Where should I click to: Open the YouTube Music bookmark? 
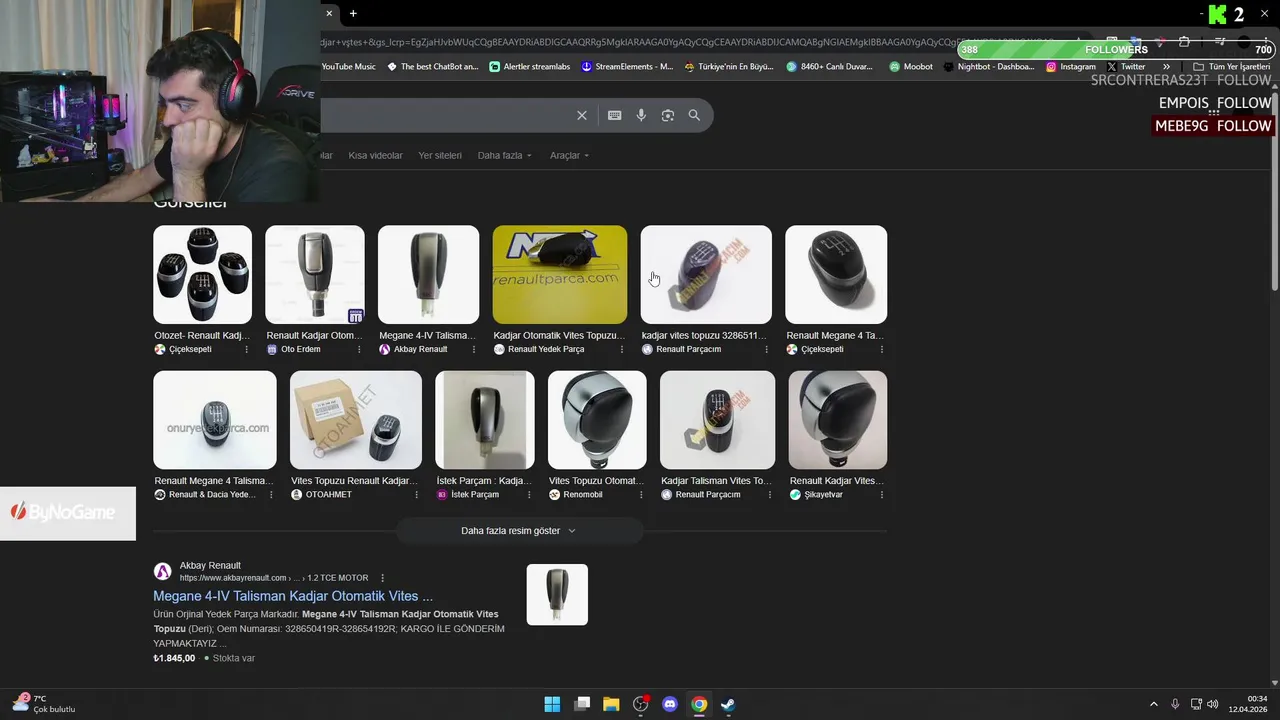pos(348,67)
